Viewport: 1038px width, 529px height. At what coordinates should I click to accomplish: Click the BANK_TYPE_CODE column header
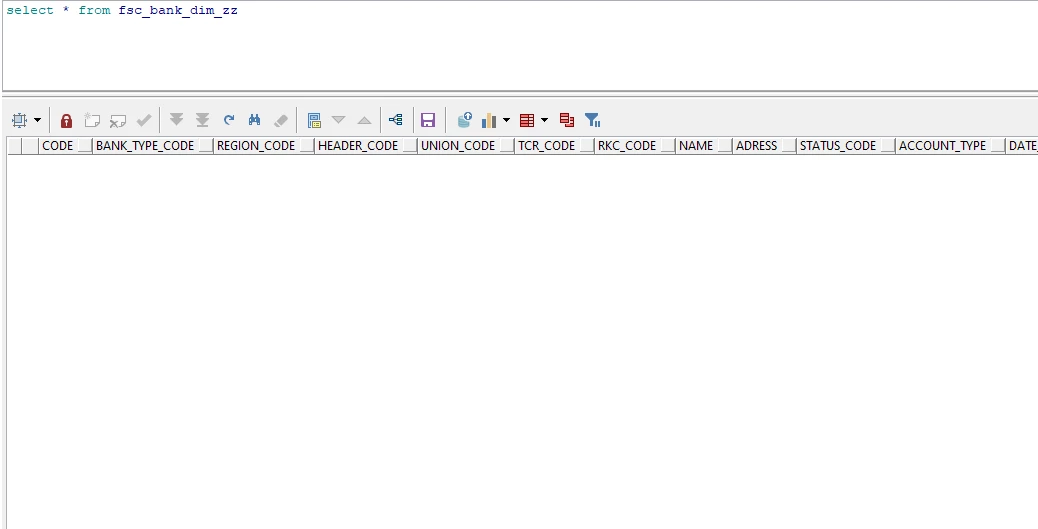(x=145, y=146)
